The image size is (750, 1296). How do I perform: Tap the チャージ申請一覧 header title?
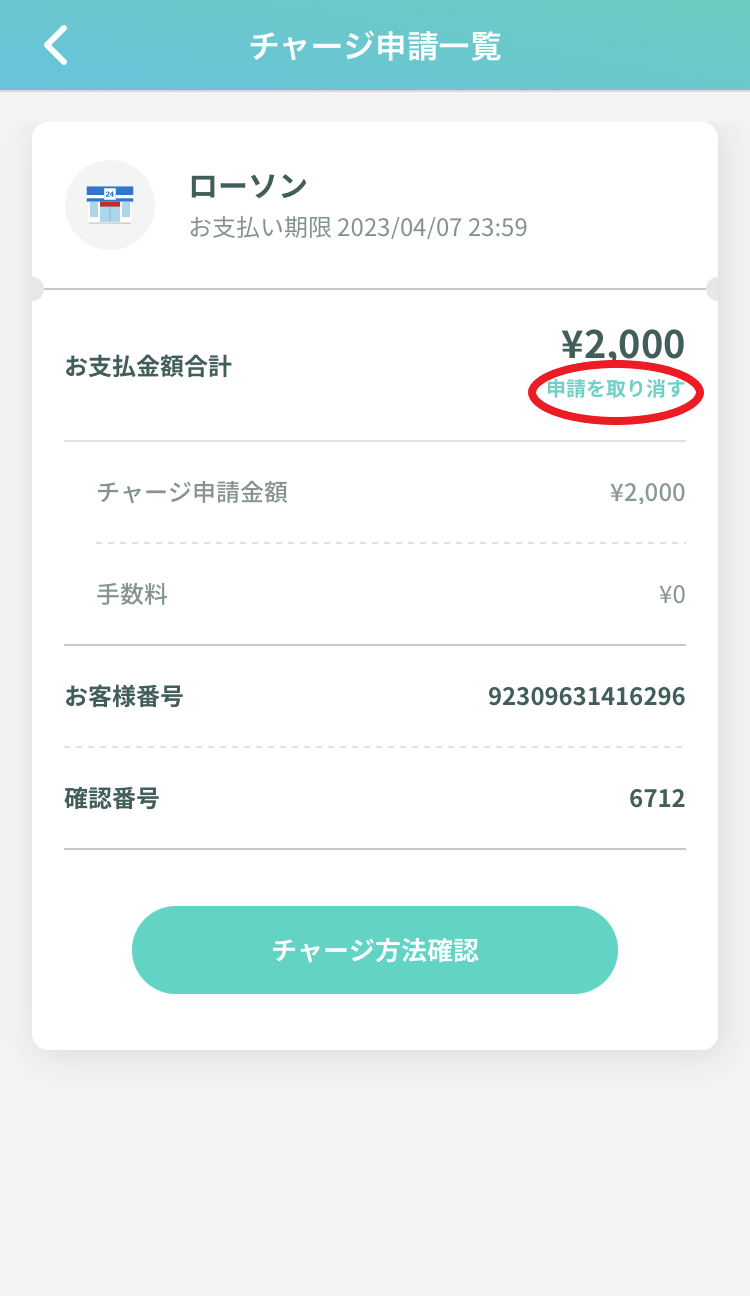point(375,46)
